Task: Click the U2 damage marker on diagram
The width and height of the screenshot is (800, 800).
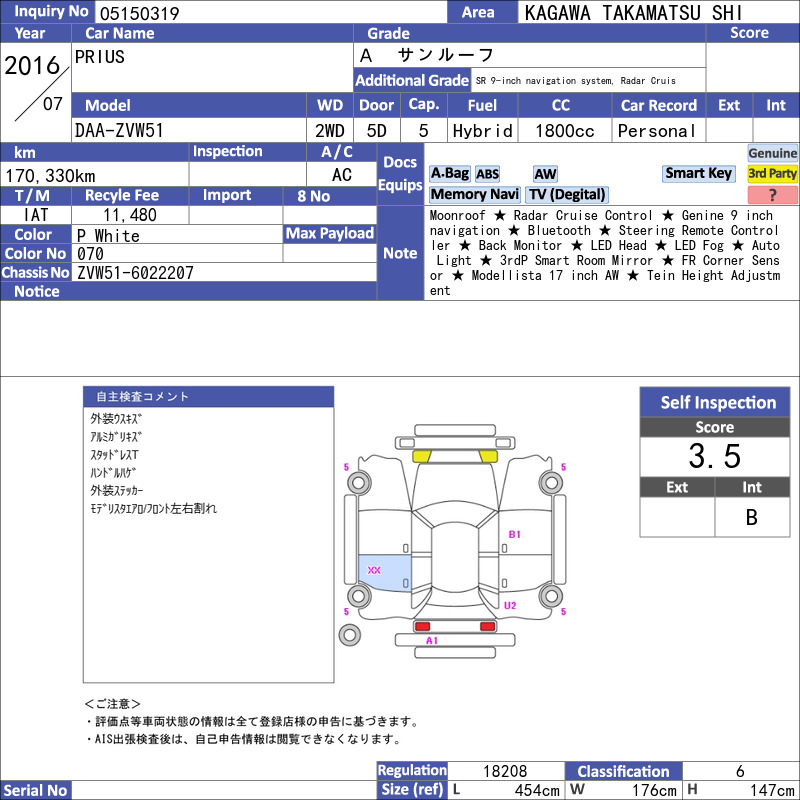Action: tap(510, 605)
